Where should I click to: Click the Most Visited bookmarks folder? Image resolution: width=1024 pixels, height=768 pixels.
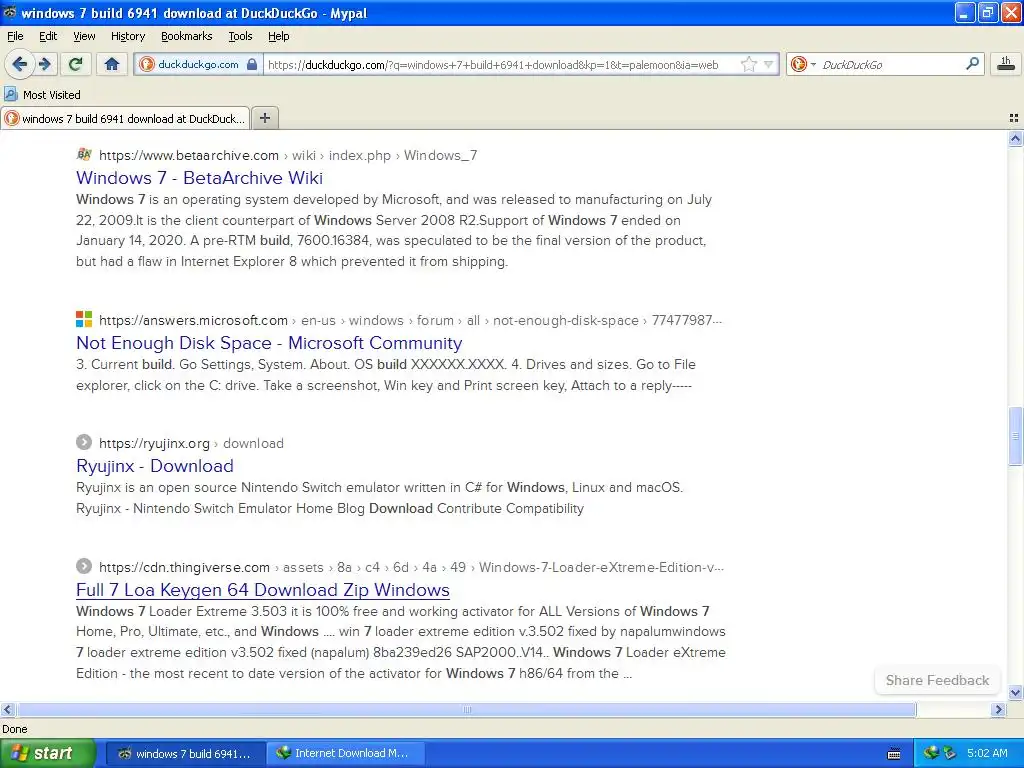42,95
